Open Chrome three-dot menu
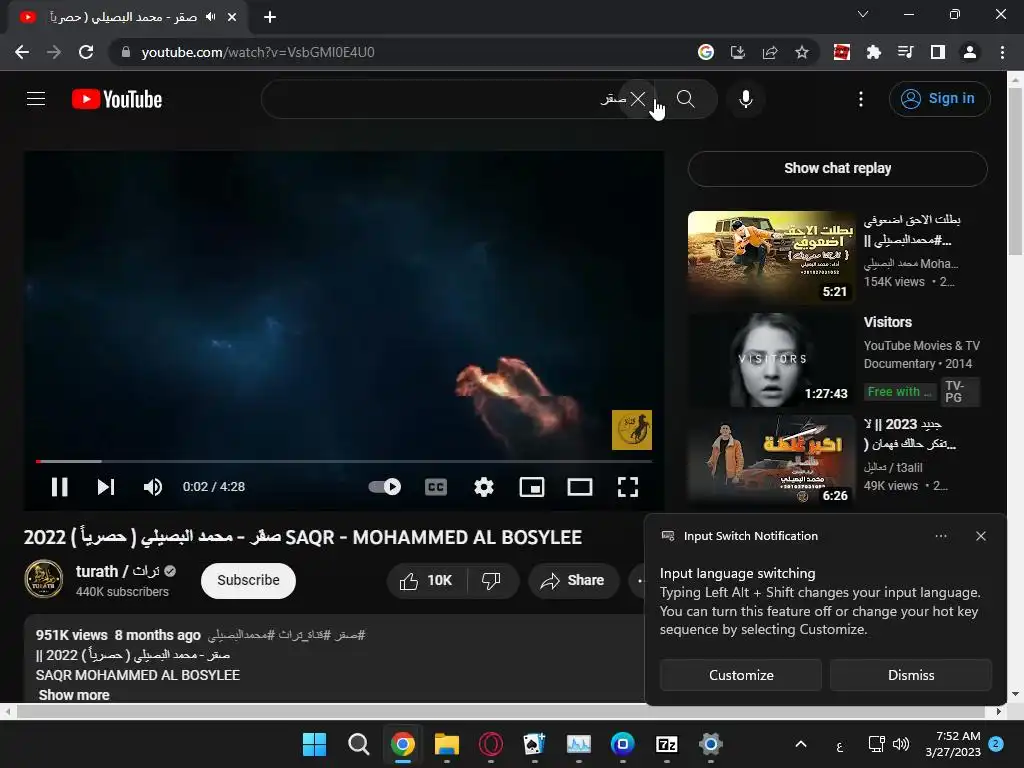 click(1002, 52)
